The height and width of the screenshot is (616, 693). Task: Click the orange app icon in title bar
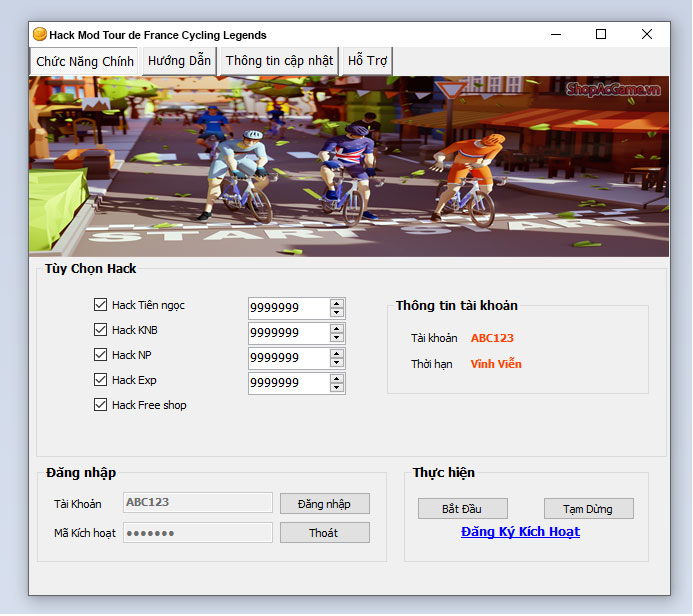[x=40, y=34]
